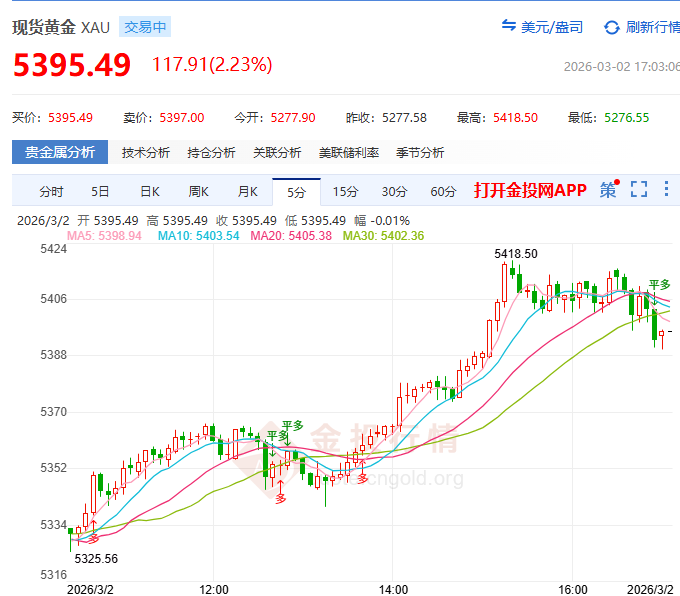Click the 5325.56 low label on chart
680x596 pixels.
(x=96, y=559)
